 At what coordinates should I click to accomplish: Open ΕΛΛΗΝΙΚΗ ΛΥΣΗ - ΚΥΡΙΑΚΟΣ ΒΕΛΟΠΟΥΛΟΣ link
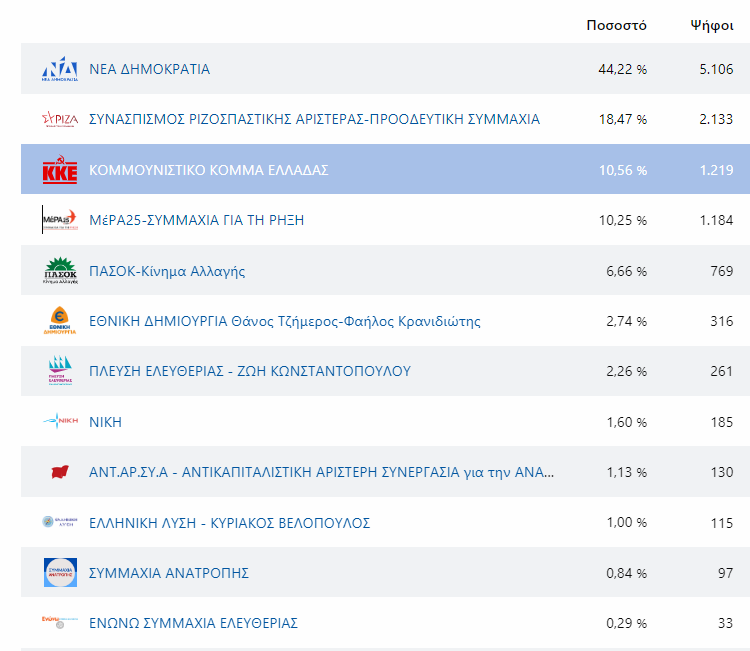point(230,522)
